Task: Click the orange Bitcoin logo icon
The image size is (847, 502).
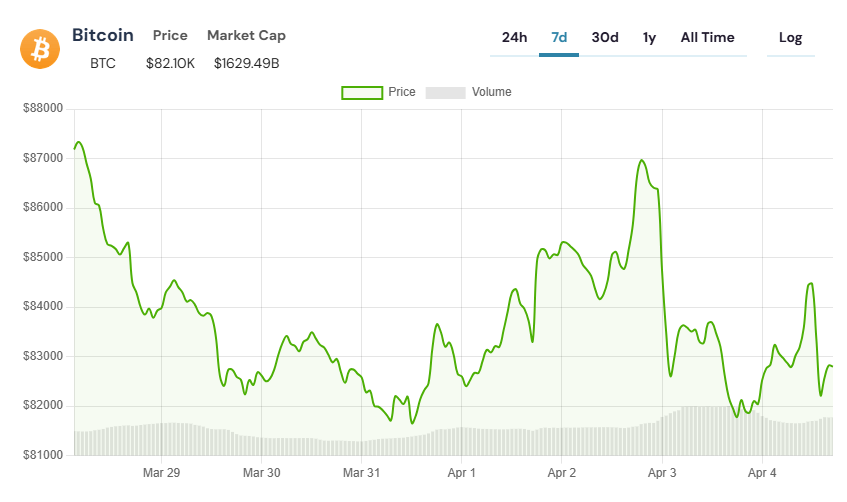Action: (40, 49)
